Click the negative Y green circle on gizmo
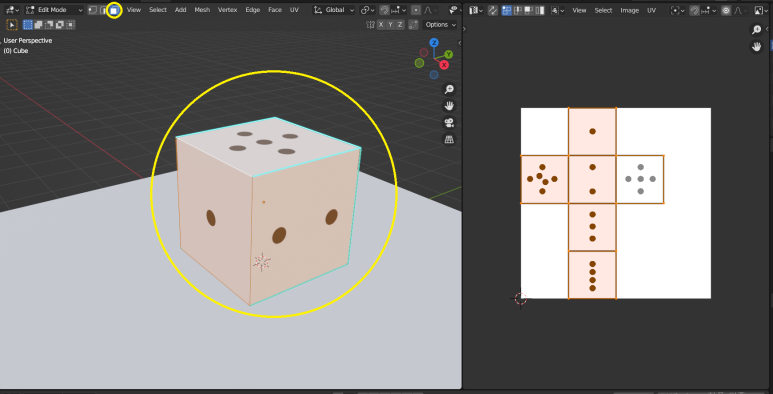The image size is (773, 394). point(419,63)
